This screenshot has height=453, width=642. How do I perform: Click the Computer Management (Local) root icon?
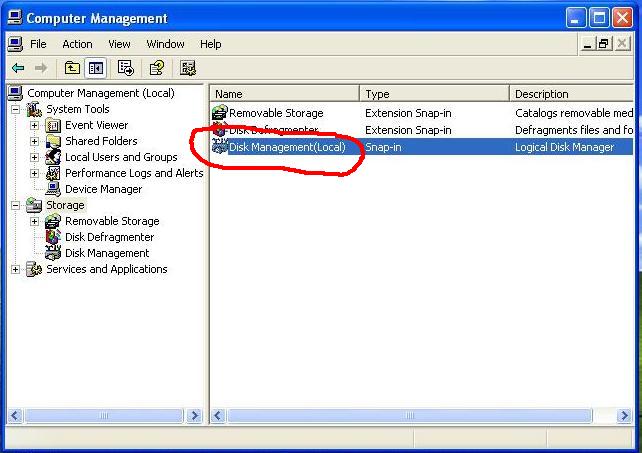(x=16, y=93)
